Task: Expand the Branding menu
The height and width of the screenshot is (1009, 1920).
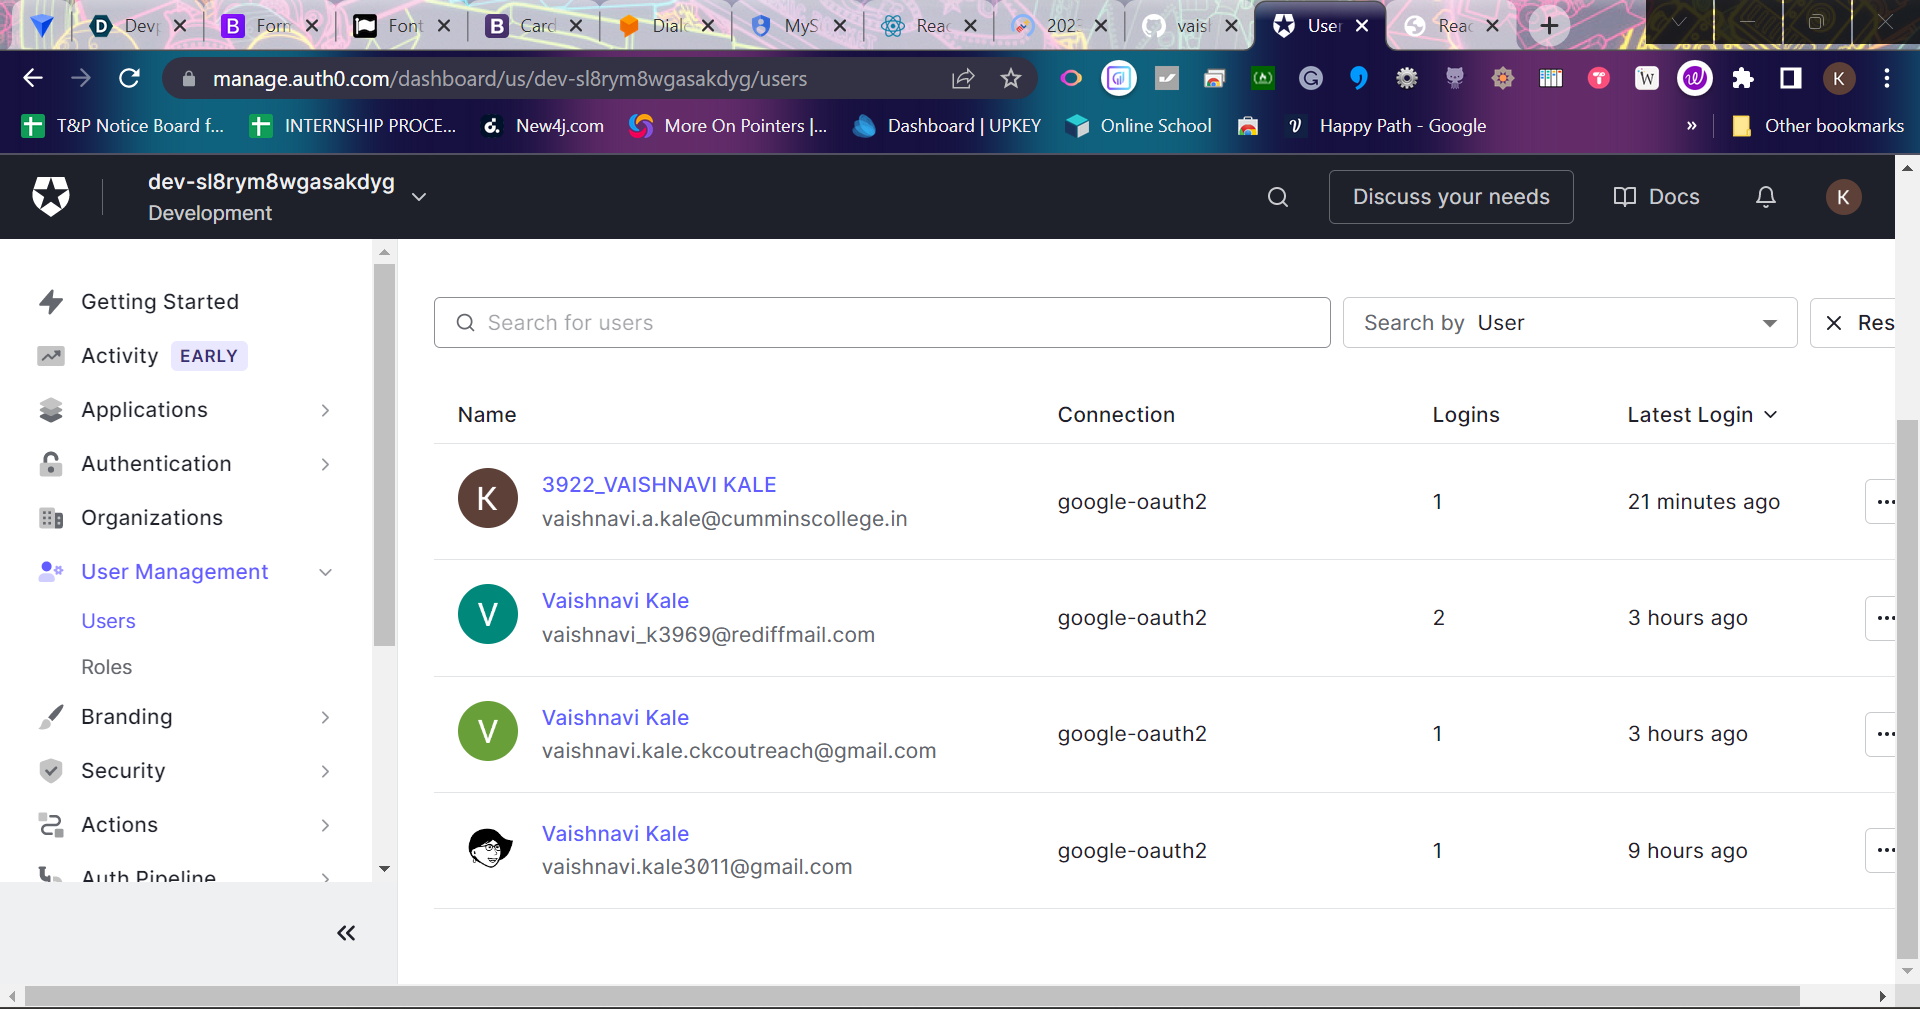Action: 325,717
